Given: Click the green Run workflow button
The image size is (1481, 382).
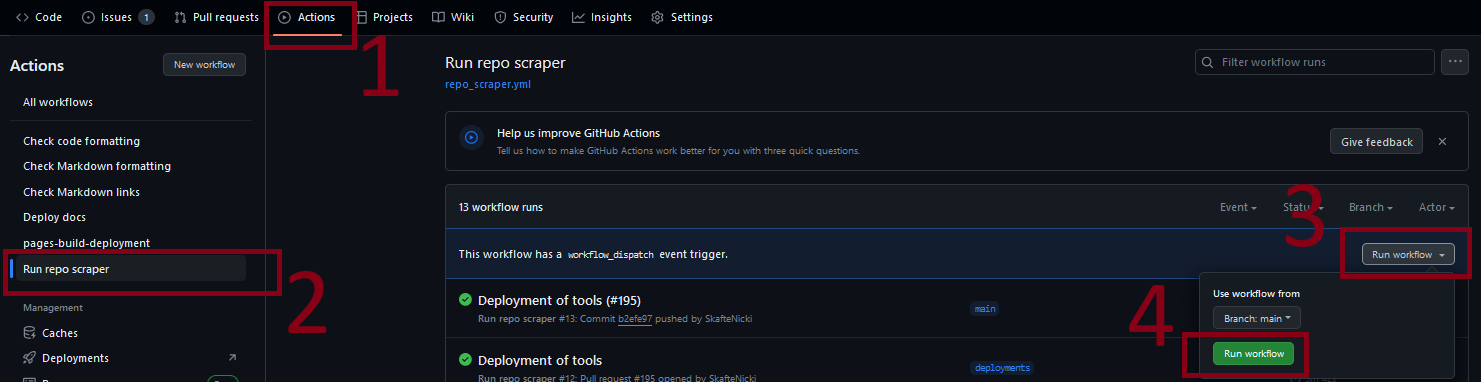Looking at the screenshot, I should tap(1253, 354).
